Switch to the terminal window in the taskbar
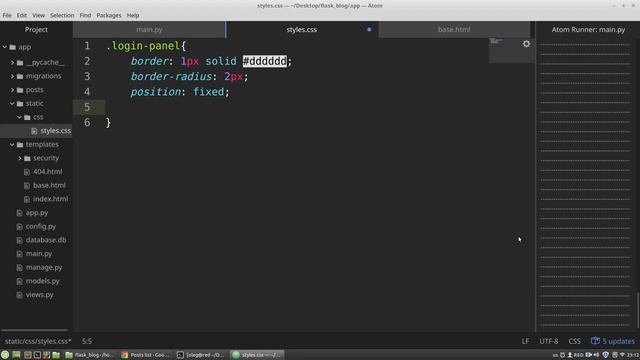 tap(201, 355)
